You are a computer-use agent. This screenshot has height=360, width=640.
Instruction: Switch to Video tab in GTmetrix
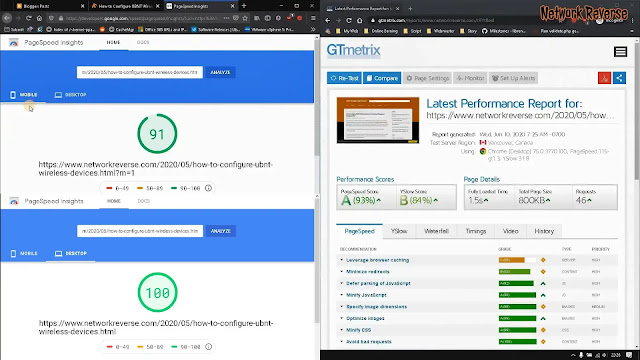[x=510, y=231]
